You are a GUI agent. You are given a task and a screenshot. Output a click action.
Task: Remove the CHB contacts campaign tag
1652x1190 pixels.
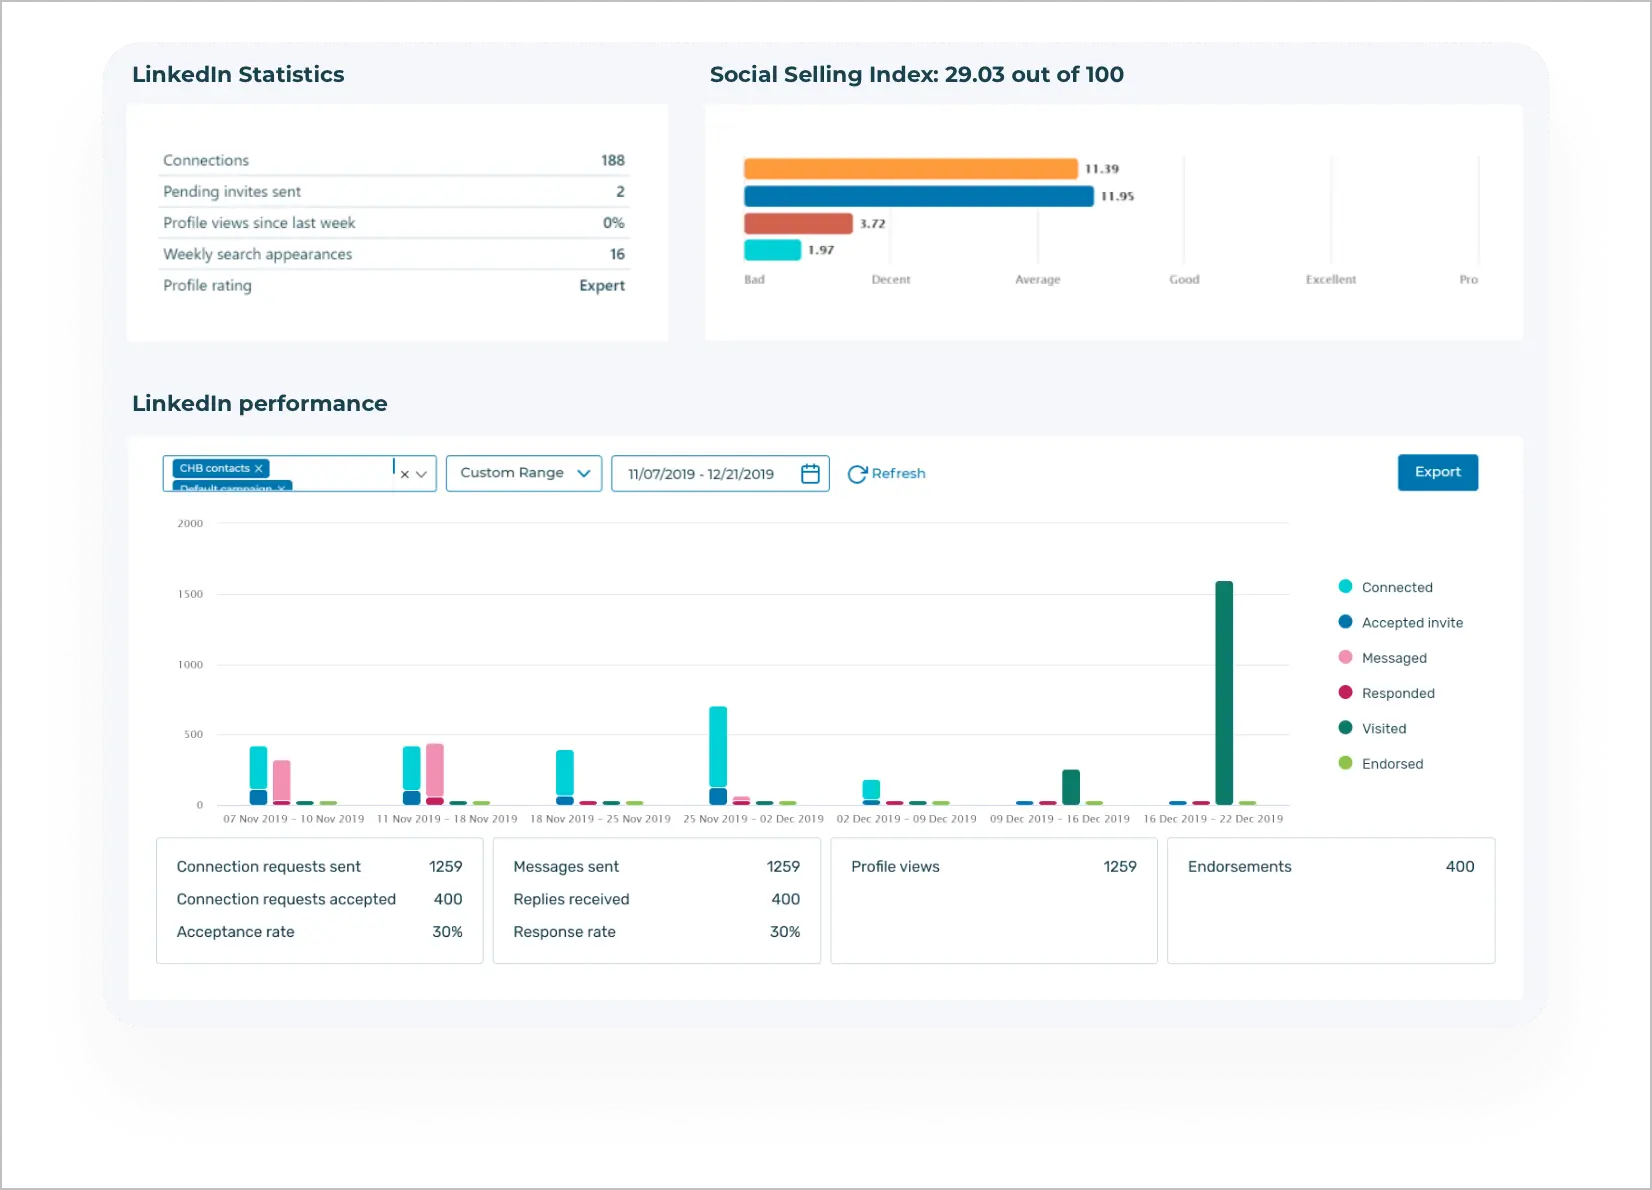tap(258, 468)
